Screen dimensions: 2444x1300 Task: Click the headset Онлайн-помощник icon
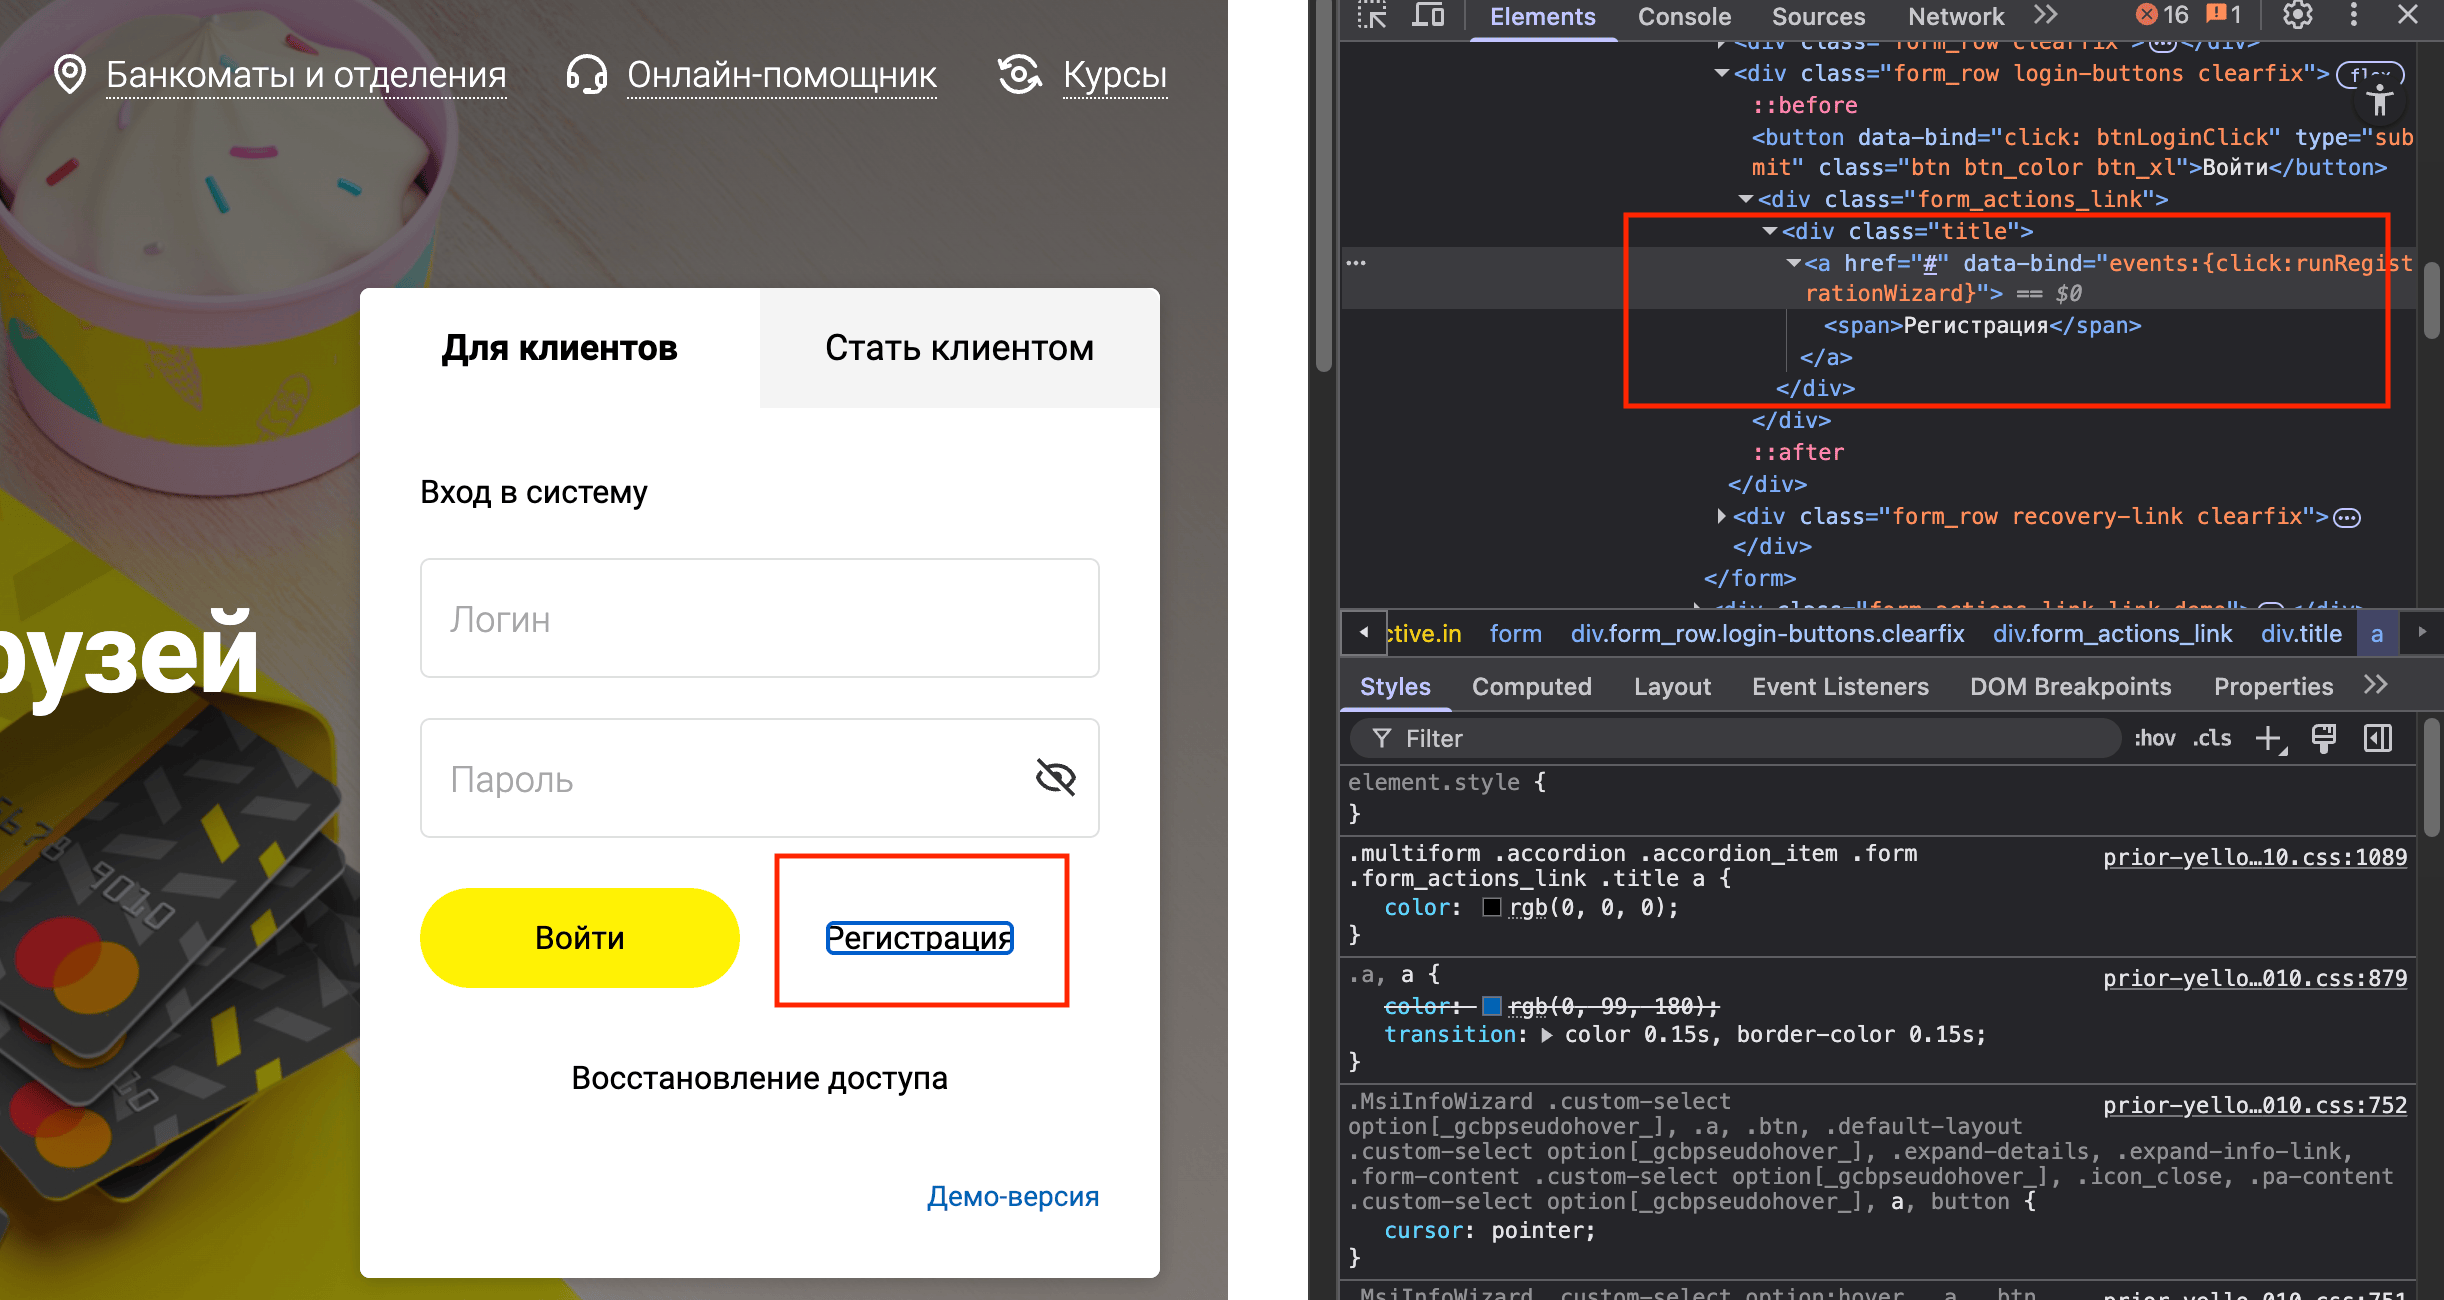pyautogui.click(x=587, y=75)
